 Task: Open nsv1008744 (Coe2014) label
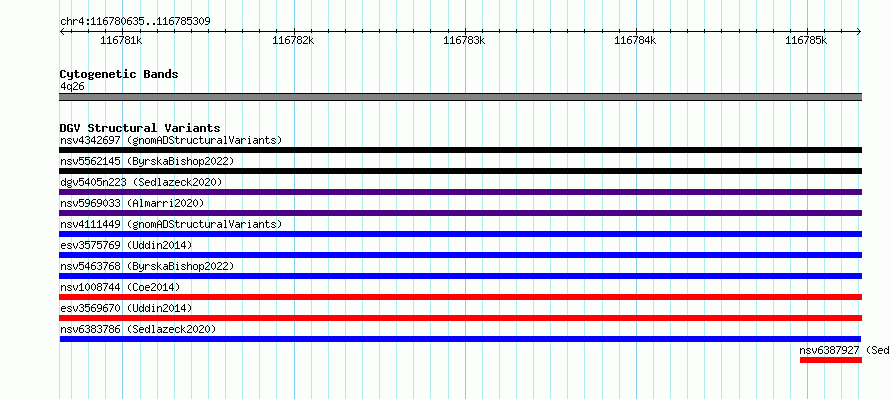tap(120, 287)
